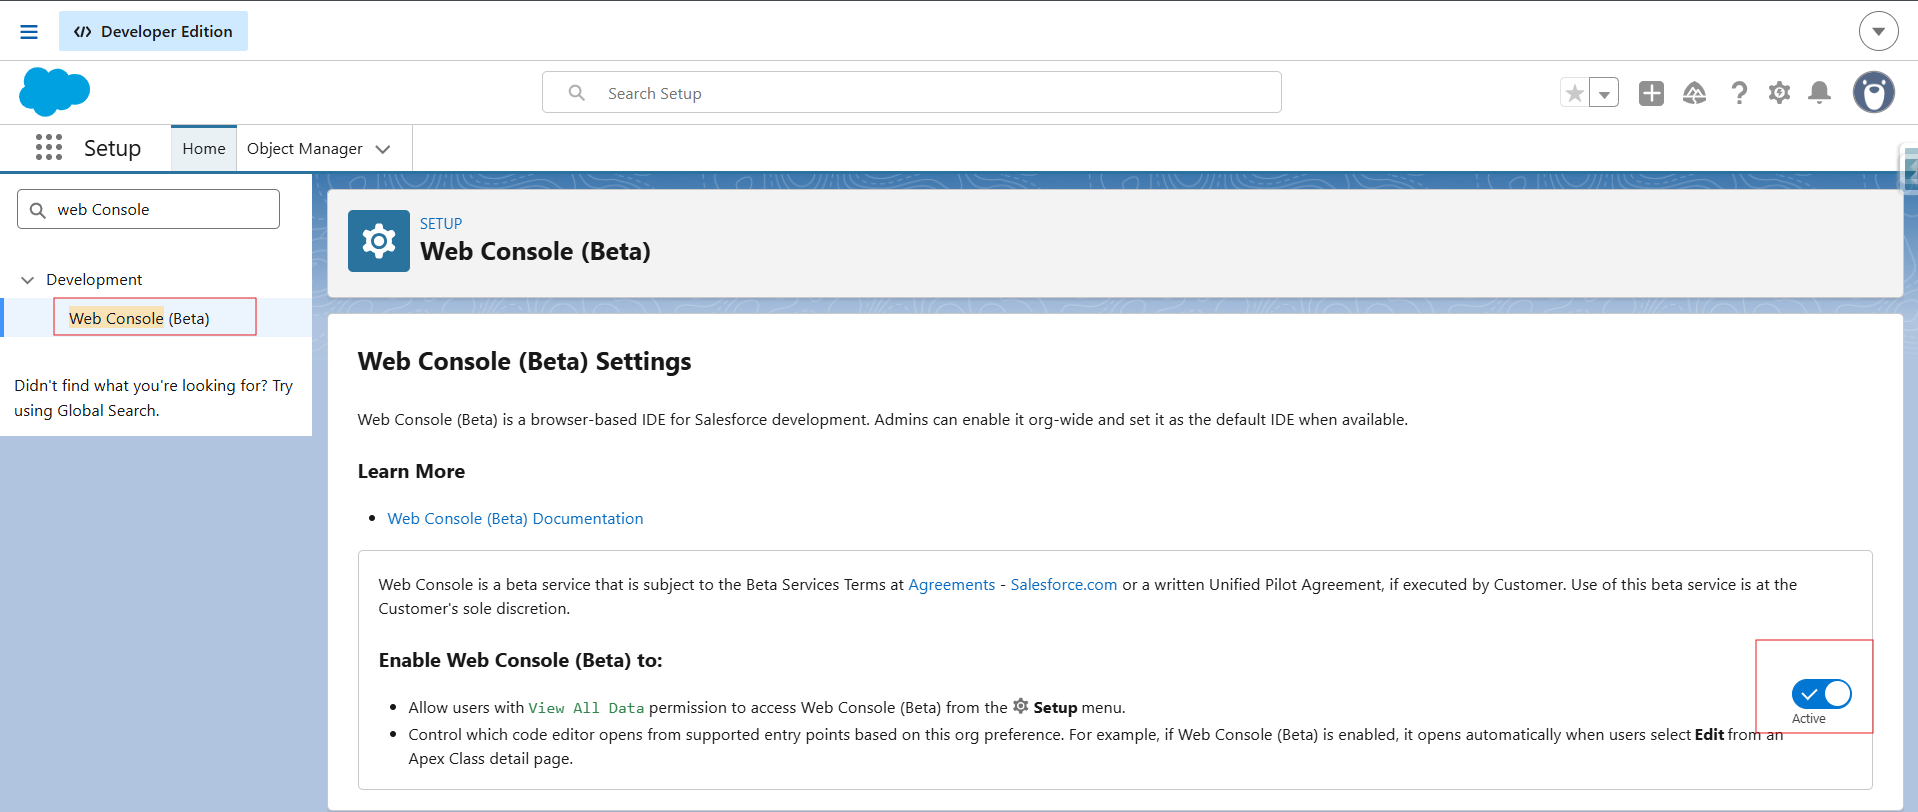Open the notifications bell
Screen dimensions: 1918x812
[1820, 93]
